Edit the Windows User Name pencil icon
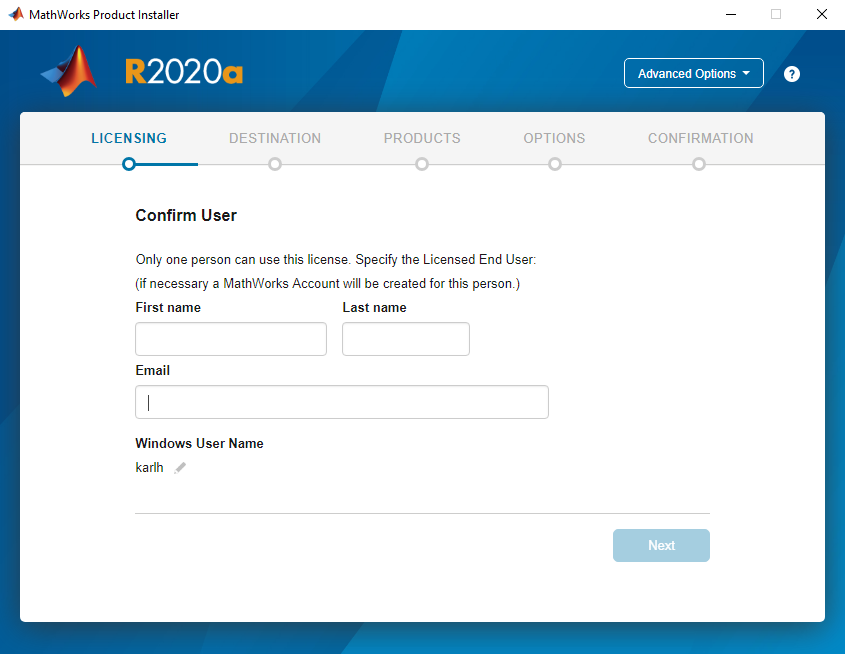This screenshot has height=654, width=845. click(180, 468)
